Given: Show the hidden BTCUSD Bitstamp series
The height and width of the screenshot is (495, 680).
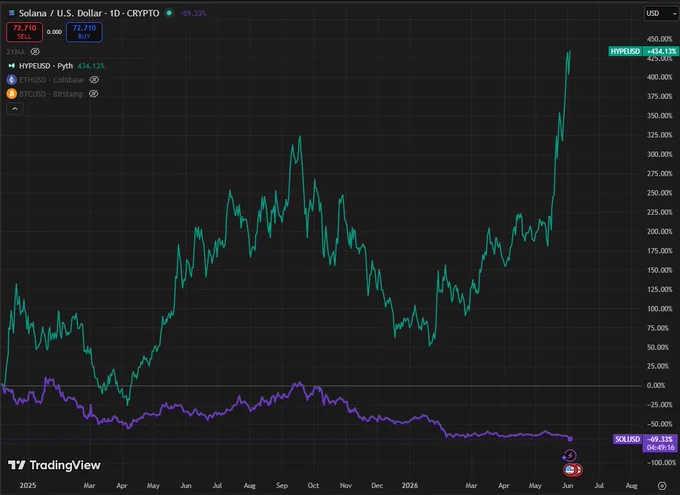Looking at the screenshot, I should pyautogui.click(x=93, y=94).
